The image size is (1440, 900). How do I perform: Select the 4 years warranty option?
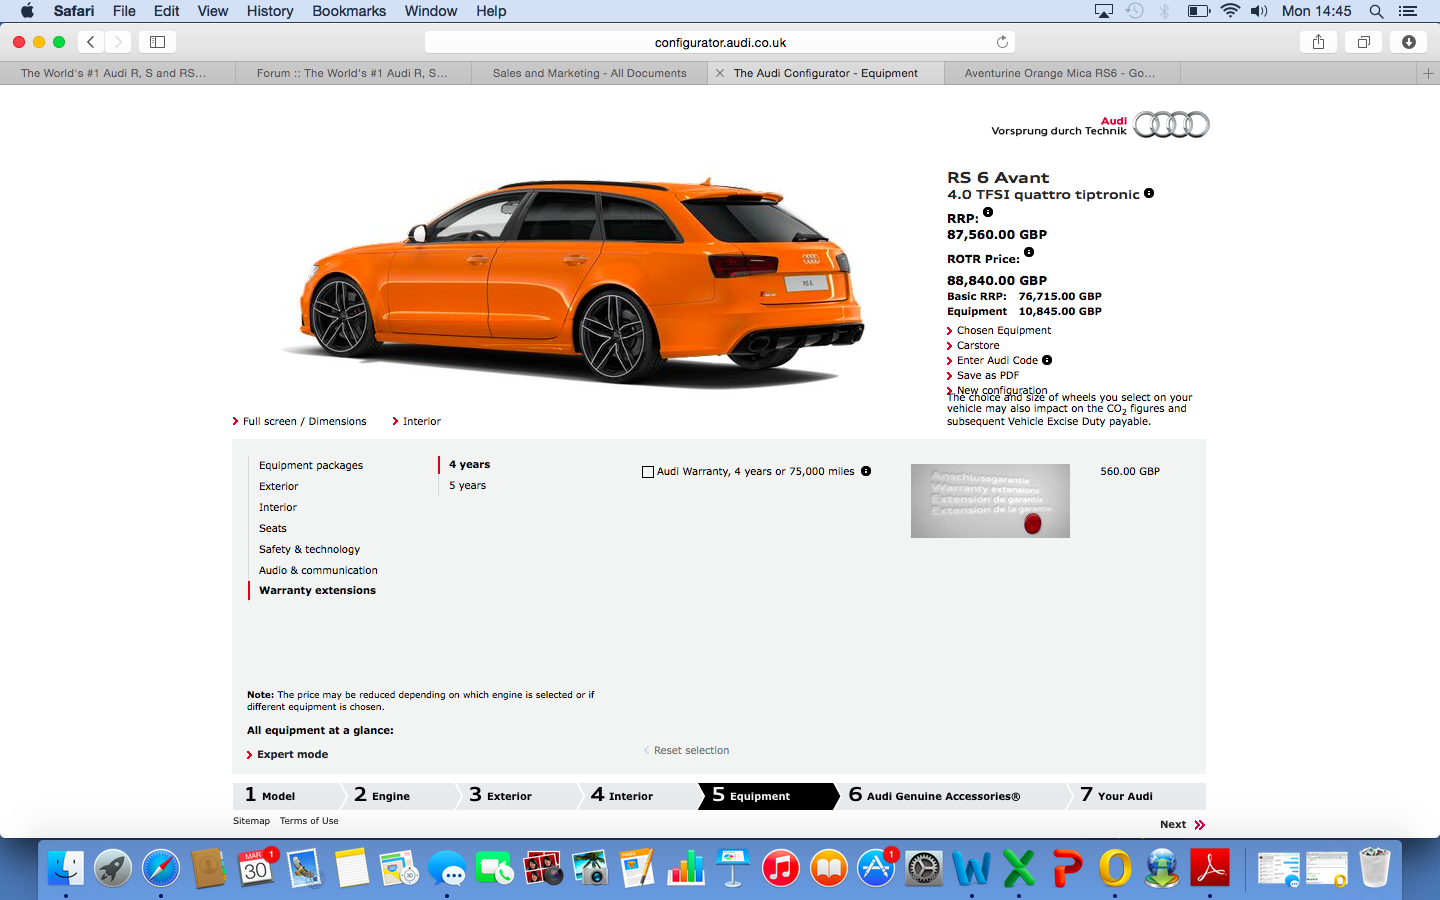(x=469, y=465)
